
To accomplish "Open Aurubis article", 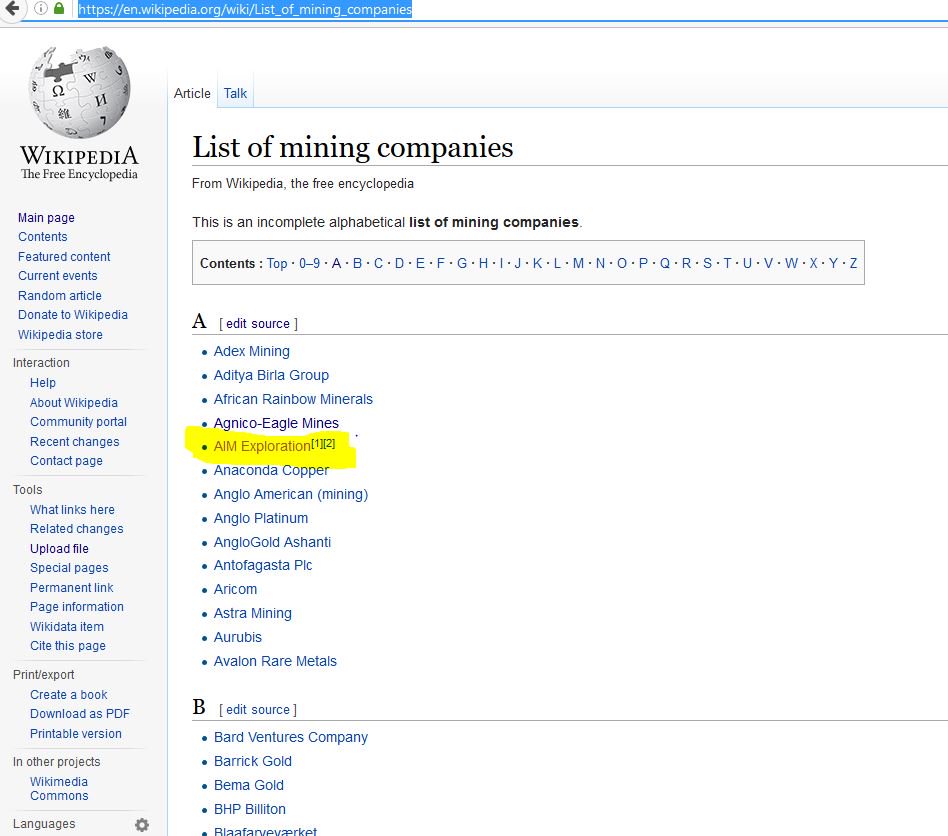I will pos(238,638).
